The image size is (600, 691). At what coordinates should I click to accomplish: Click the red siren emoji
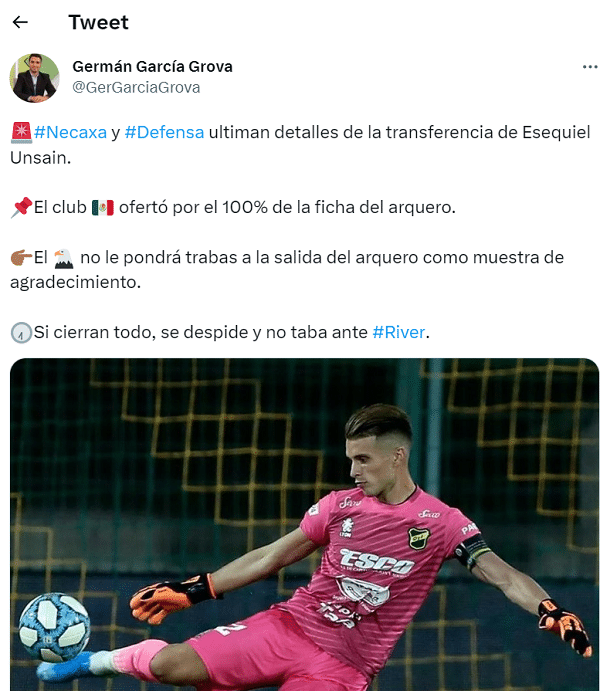click(x=21, y=133)
